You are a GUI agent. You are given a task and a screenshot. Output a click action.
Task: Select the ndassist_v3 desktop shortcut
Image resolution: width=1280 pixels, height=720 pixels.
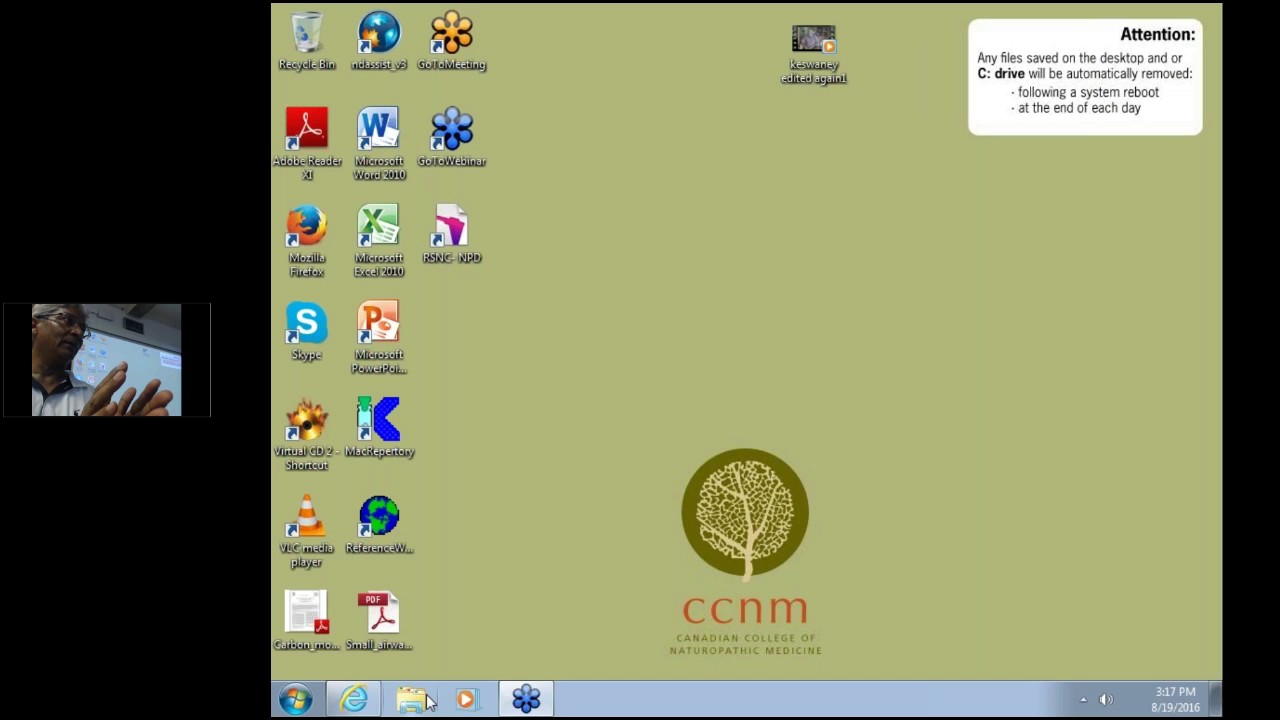click(x=379, y=41)
